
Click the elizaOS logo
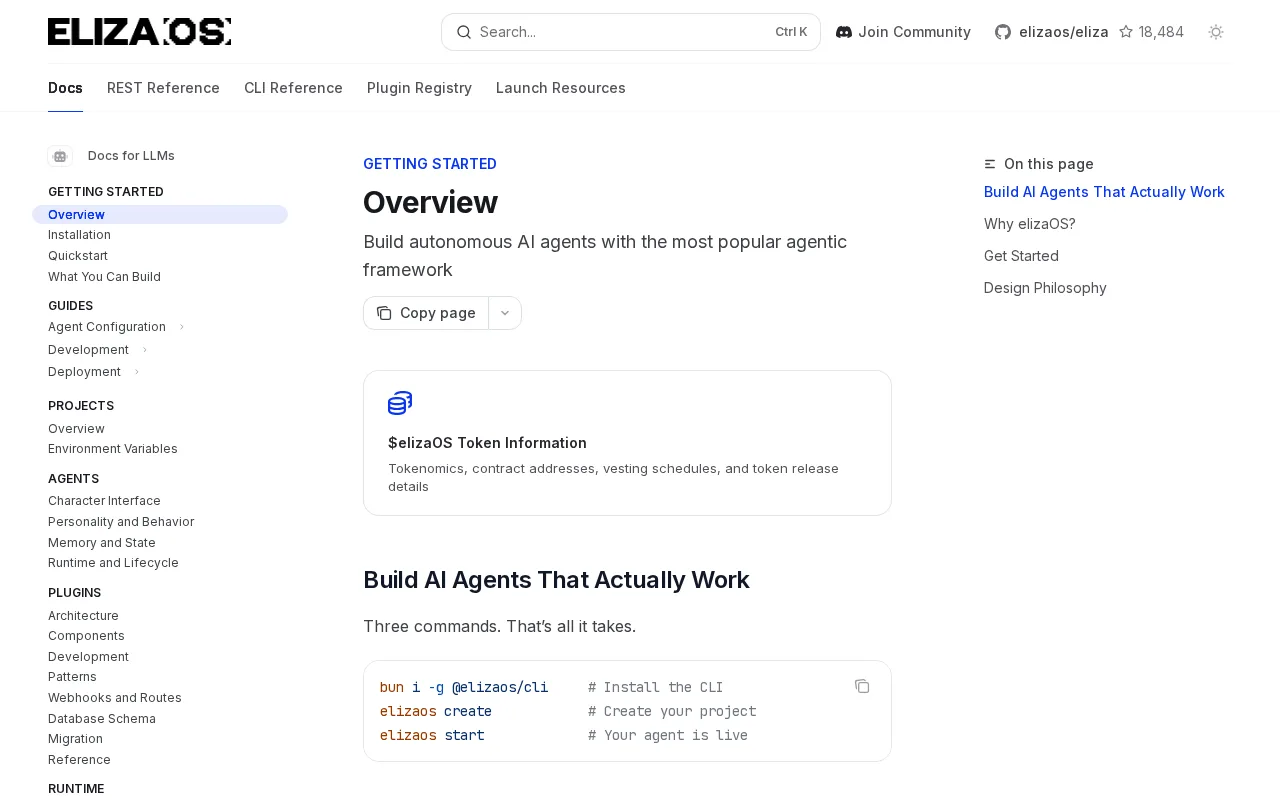coord(139,32)
